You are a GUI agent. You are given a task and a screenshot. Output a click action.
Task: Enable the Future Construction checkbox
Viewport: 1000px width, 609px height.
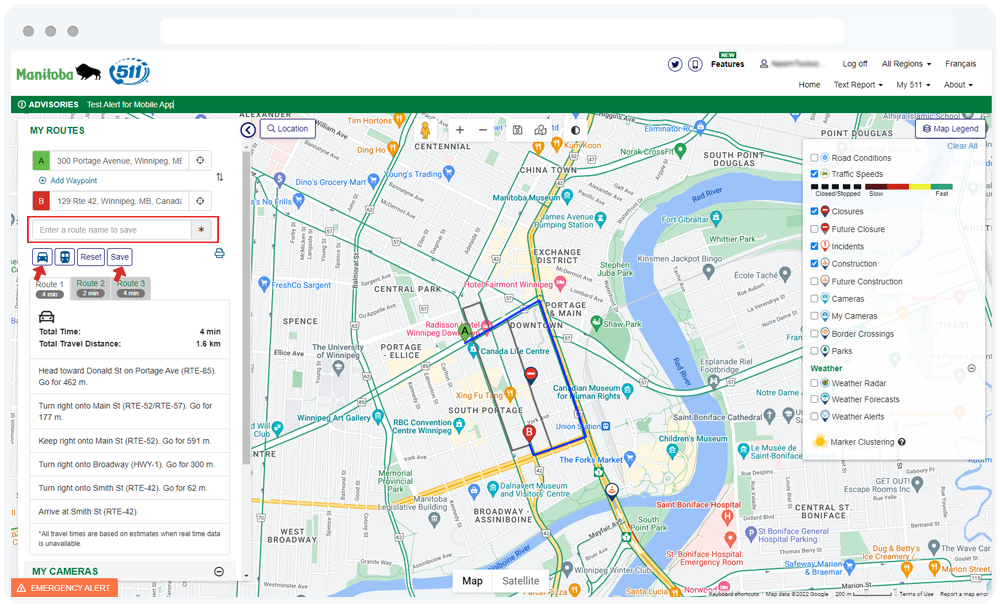(814, 281)
